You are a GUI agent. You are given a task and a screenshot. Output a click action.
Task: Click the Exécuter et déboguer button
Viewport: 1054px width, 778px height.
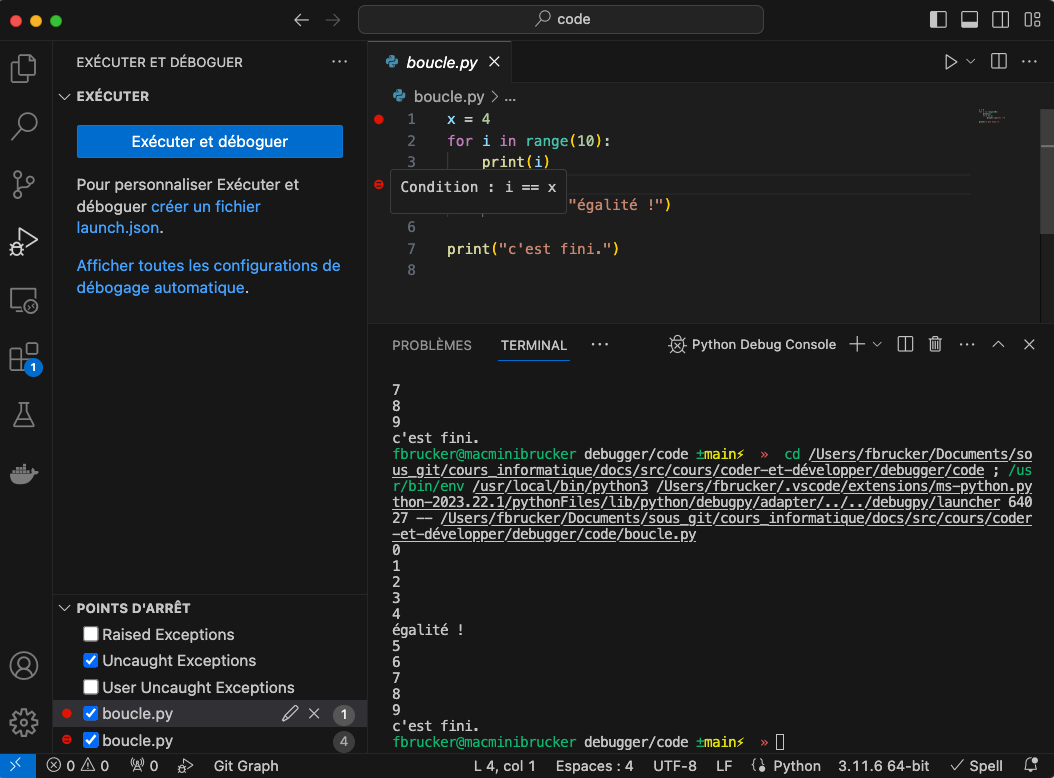(x=209, y=141)
